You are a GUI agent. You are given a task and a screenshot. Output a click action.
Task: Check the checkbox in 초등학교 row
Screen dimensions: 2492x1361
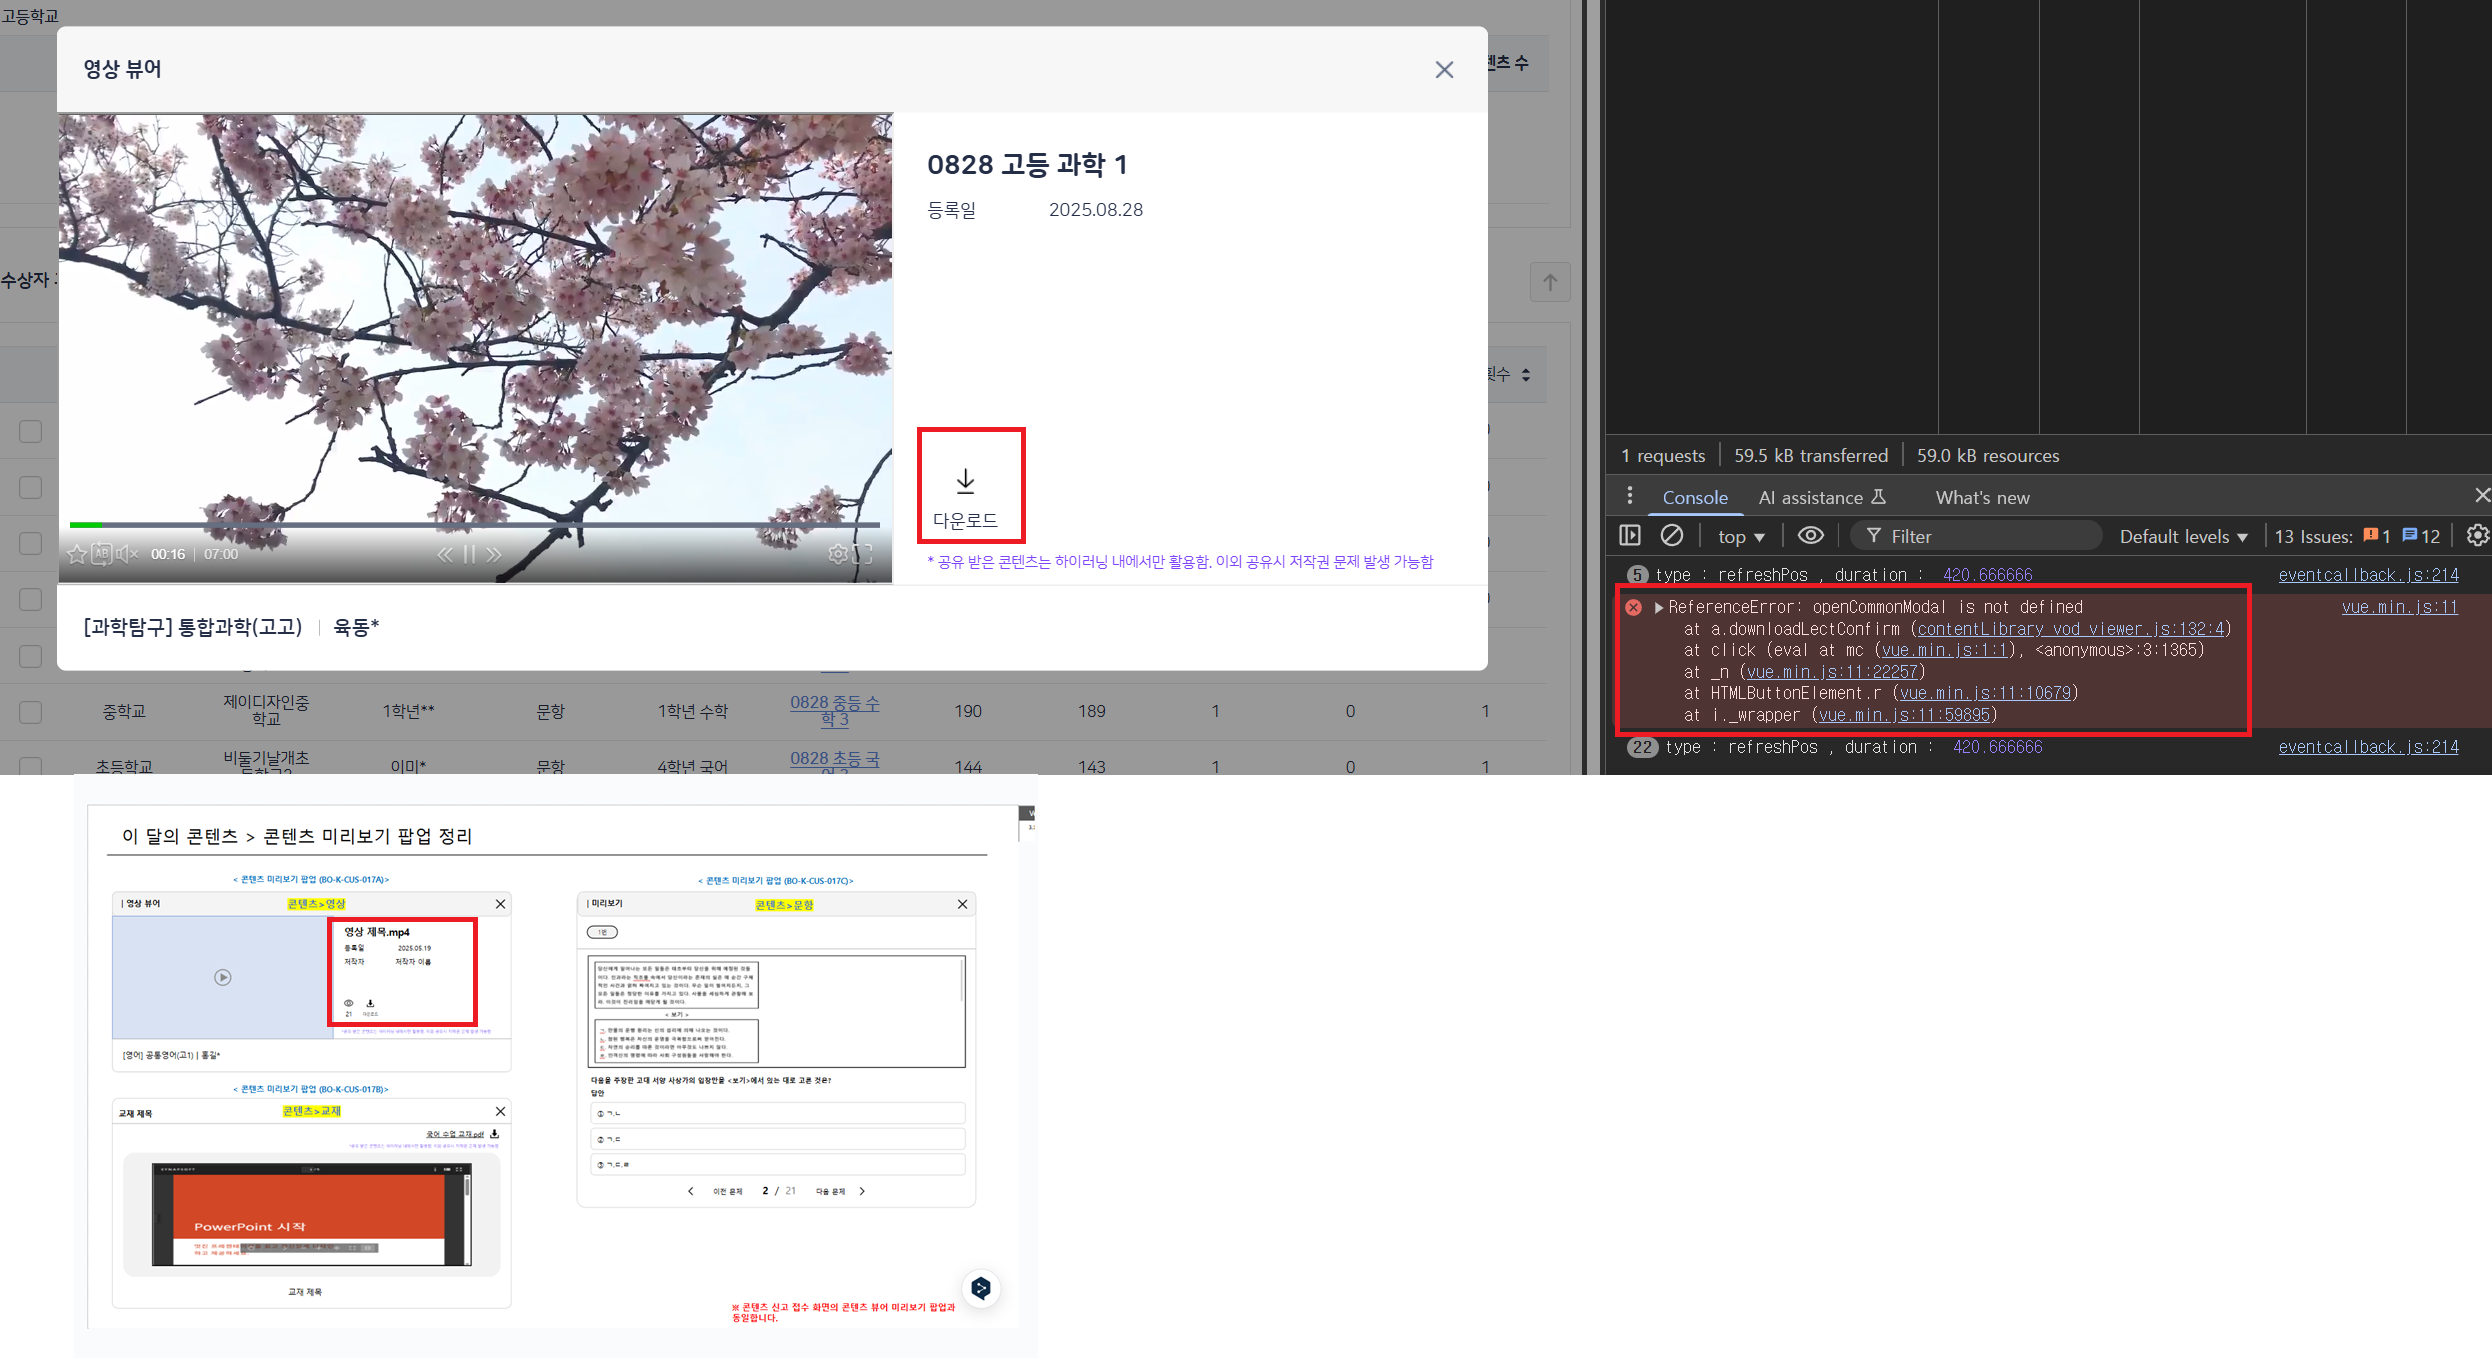pos(31,766)
